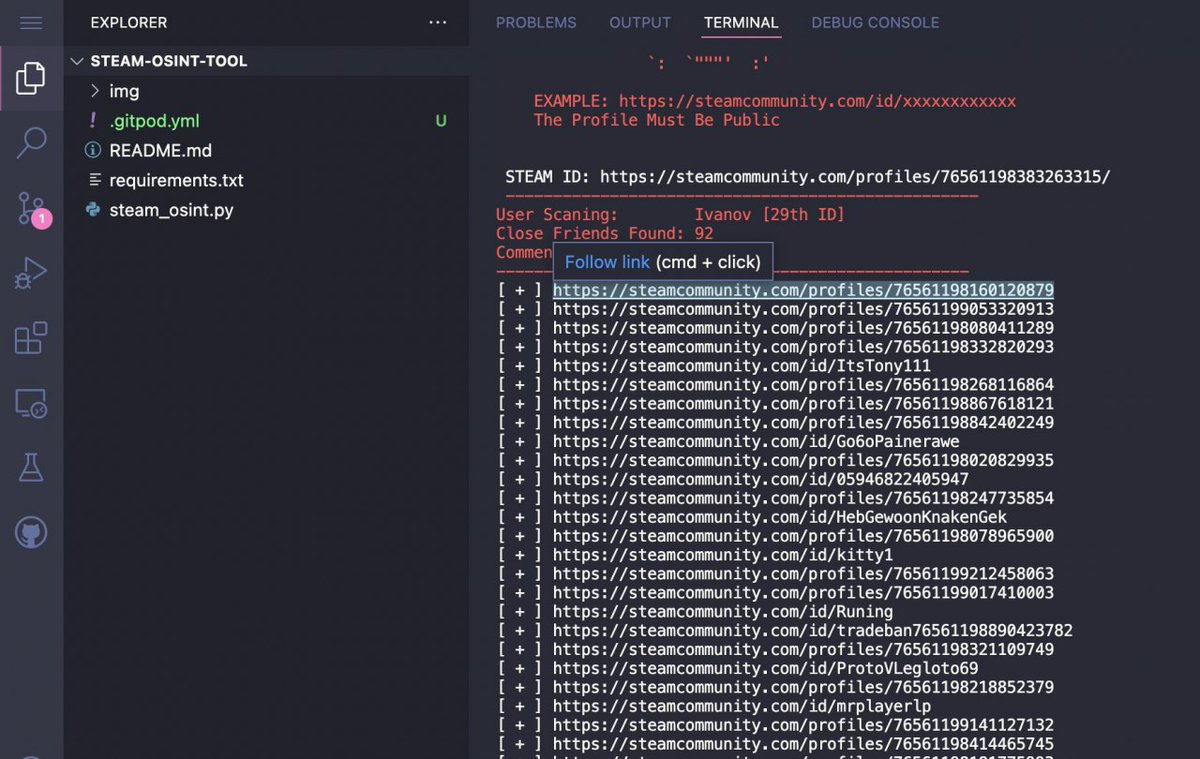The image size is (1200, 759).
Task: Open the id/kitty1 link
Action: point(723,555)
